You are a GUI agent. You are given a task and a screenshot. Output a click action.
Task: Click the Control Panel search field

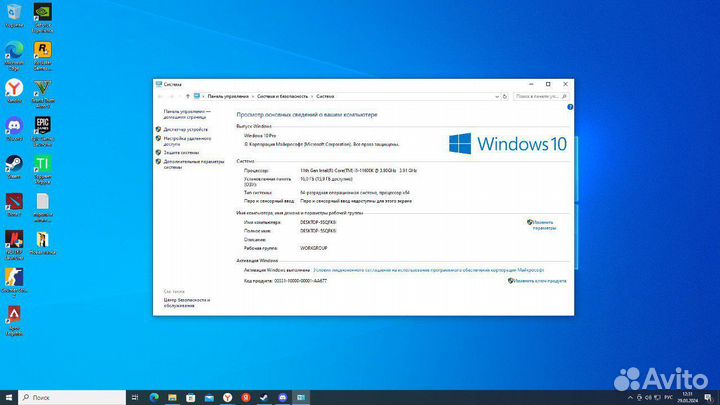point(540,96)
